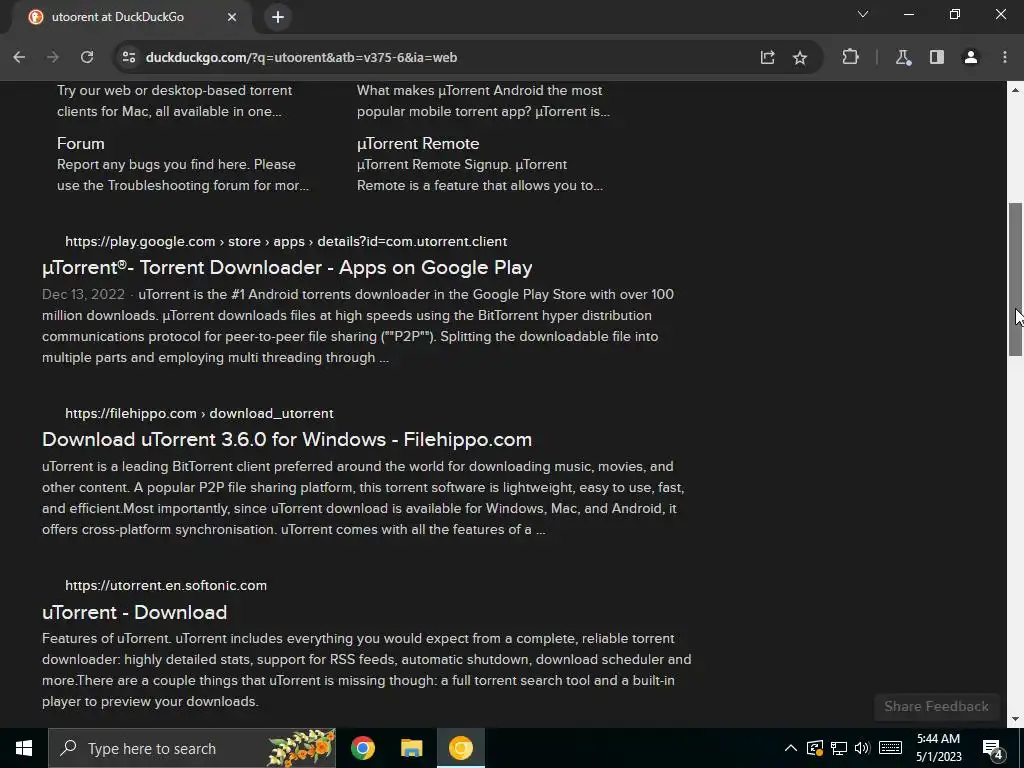The height and width of the screenshot is (768, 1024).
Task: Open the uTorrent - Download Softonic result
Action: click(135, 613)
